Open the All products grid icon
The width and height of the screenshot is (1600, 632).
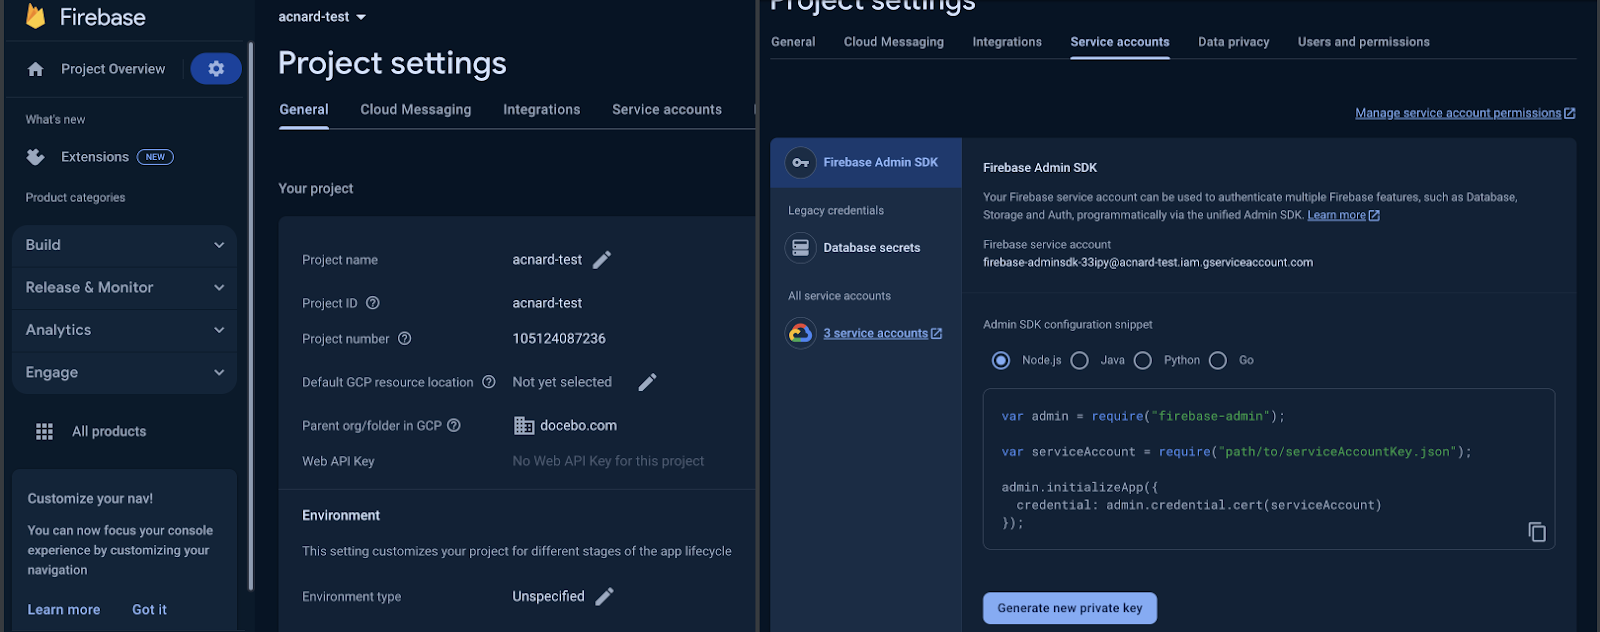tap(44, 431)
